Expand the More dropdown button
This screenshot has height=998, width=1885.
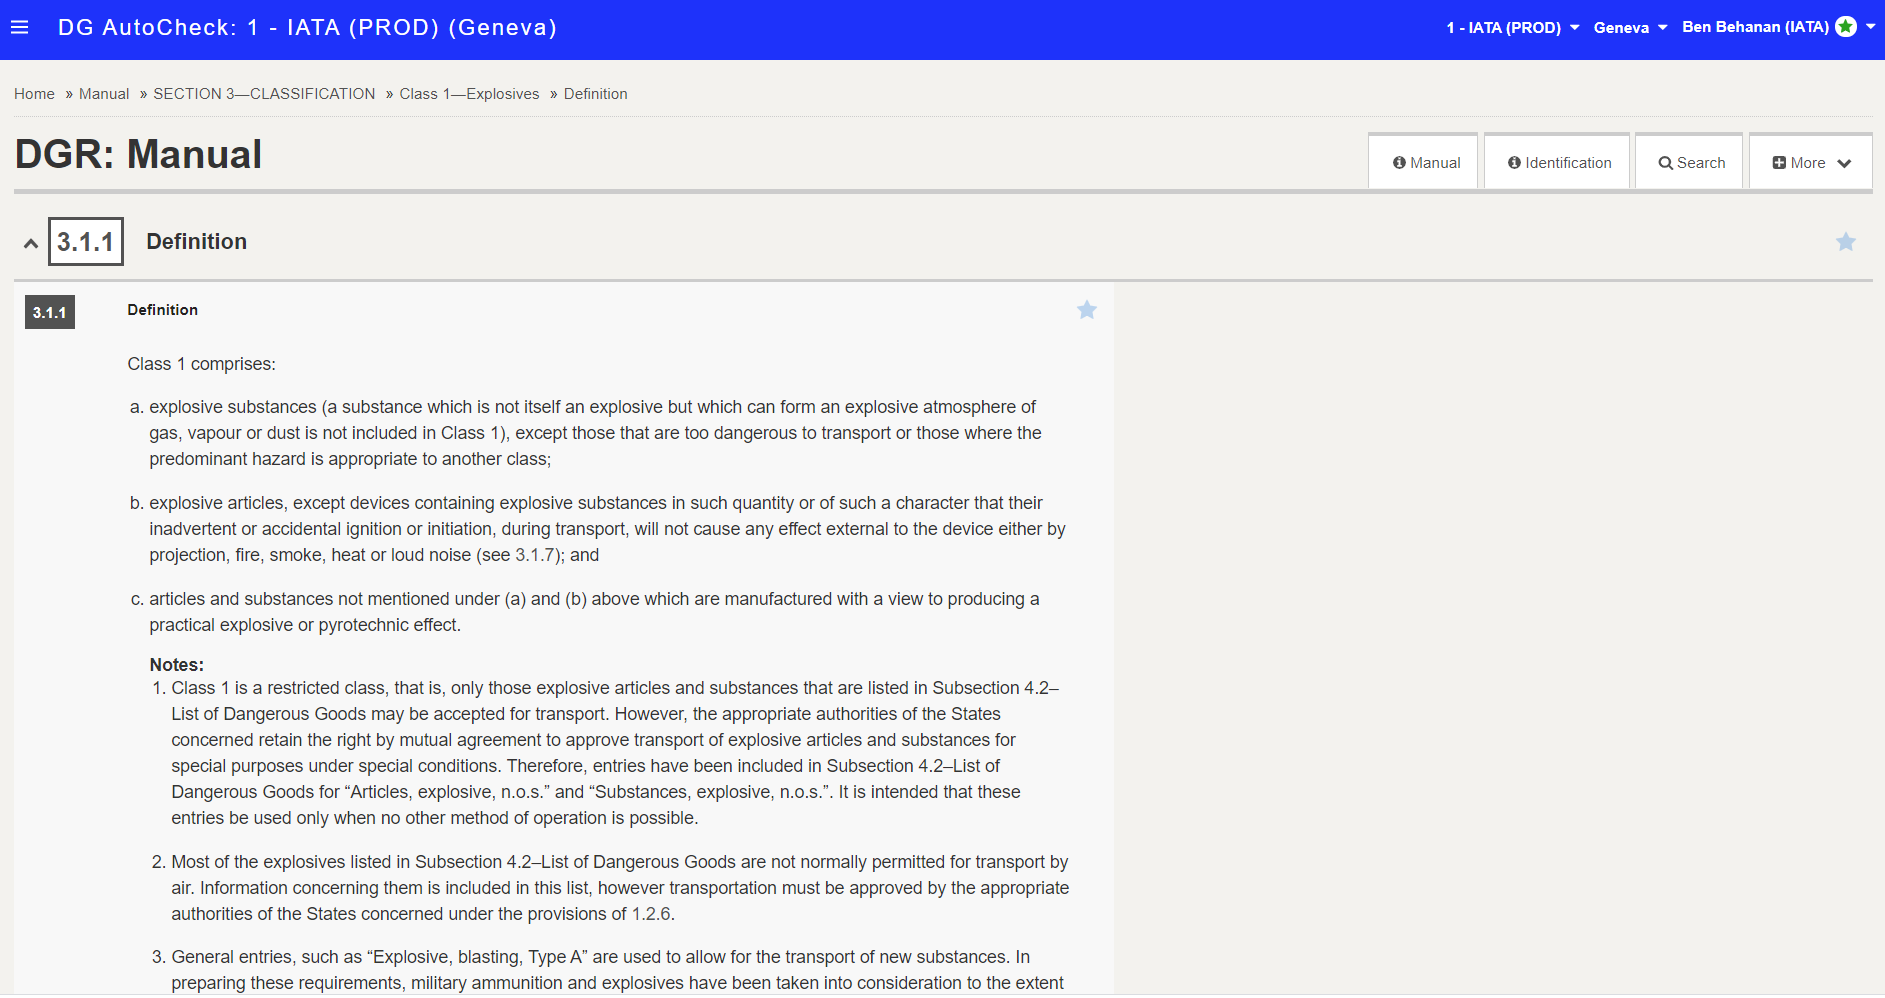[1811, 163]
